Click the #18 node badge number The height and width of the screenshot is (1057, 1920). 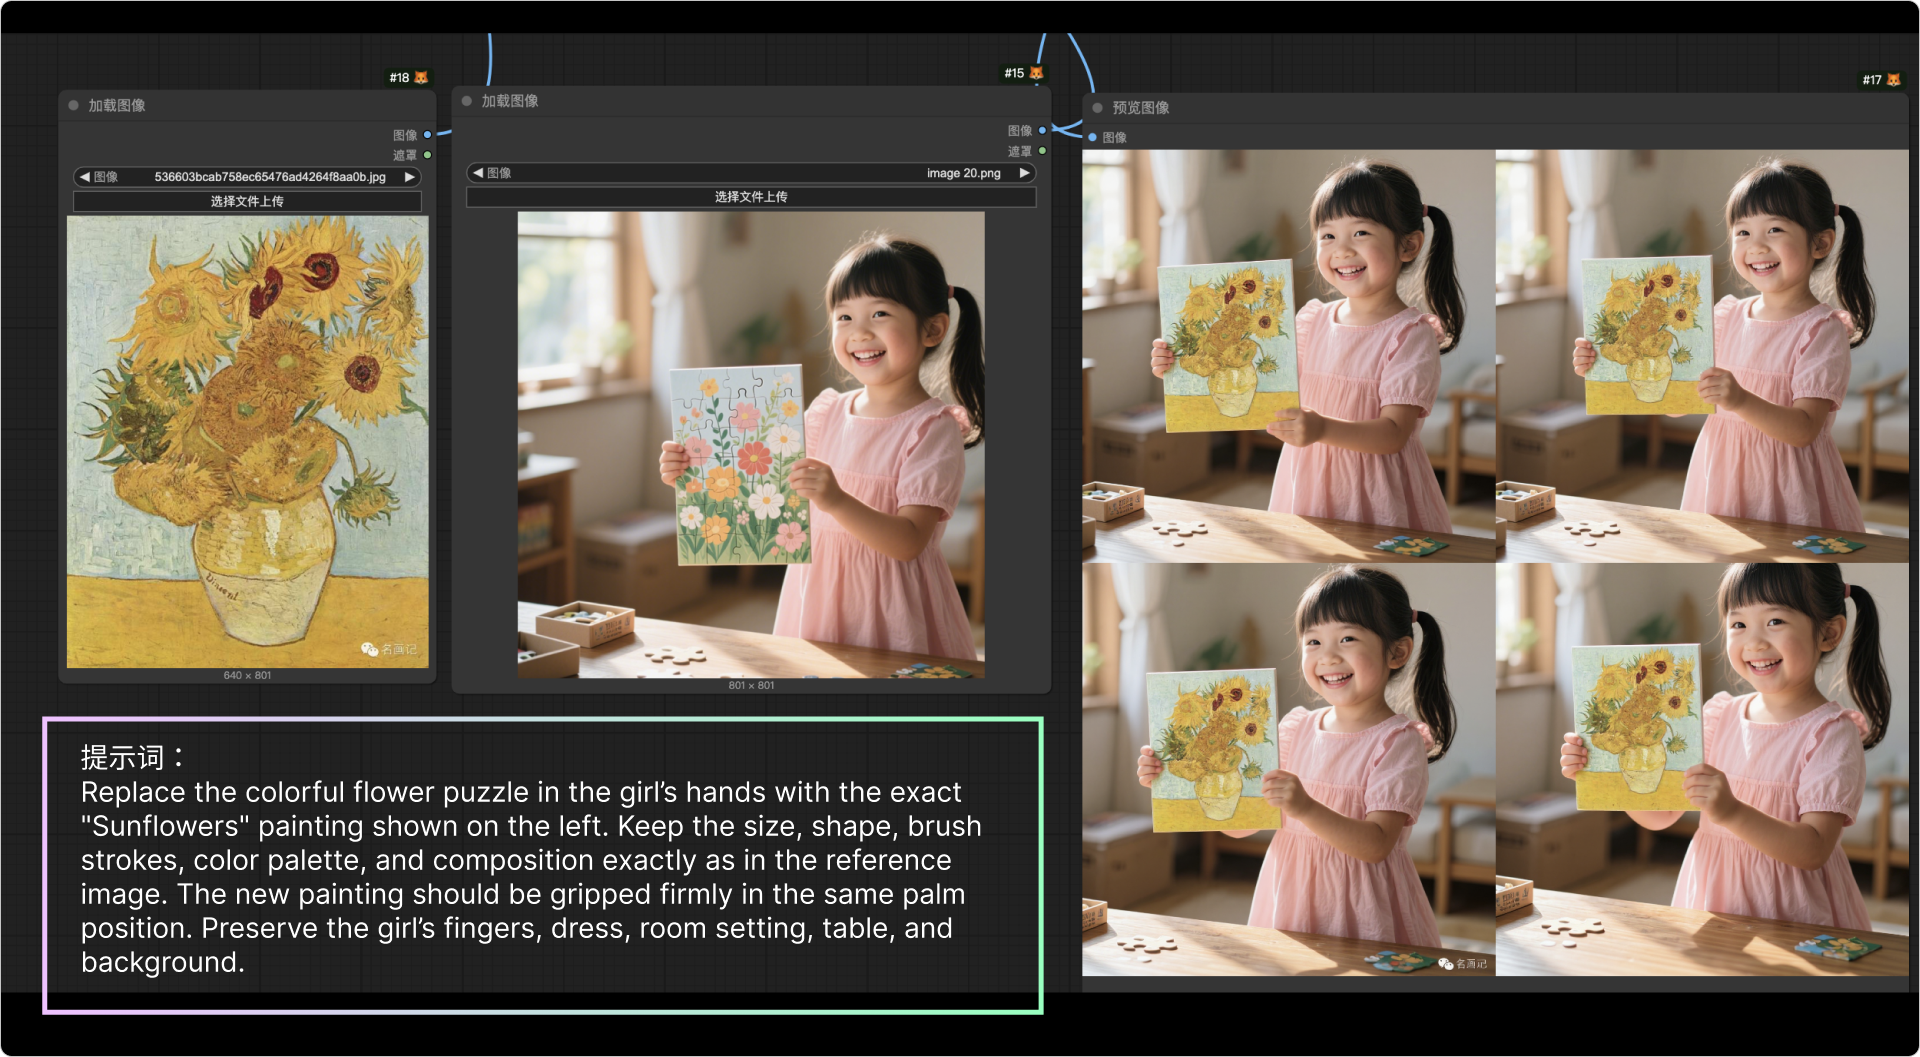pos(399,77)
